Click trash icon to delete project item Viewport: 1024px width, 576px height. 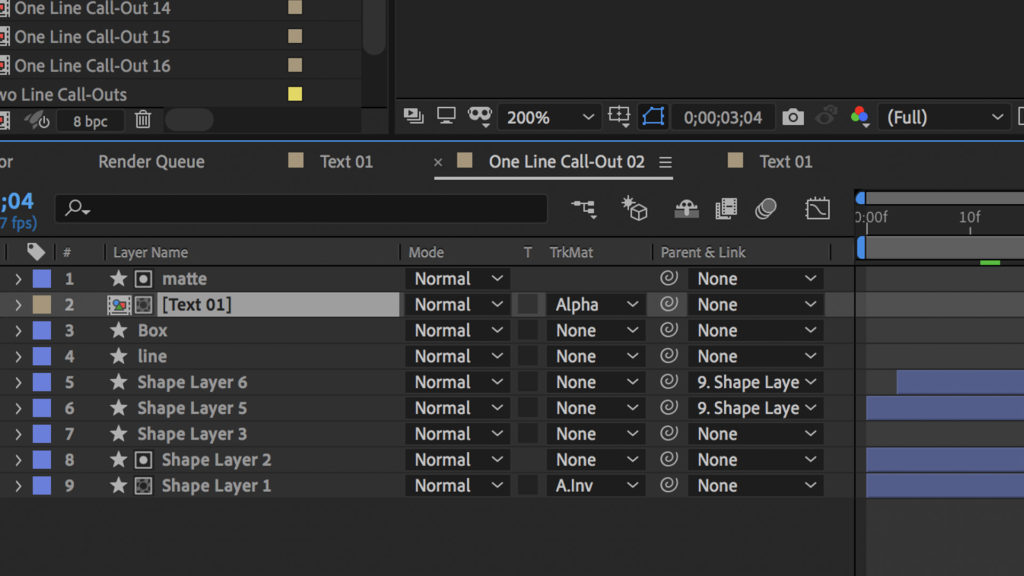[x=143, y=120]
